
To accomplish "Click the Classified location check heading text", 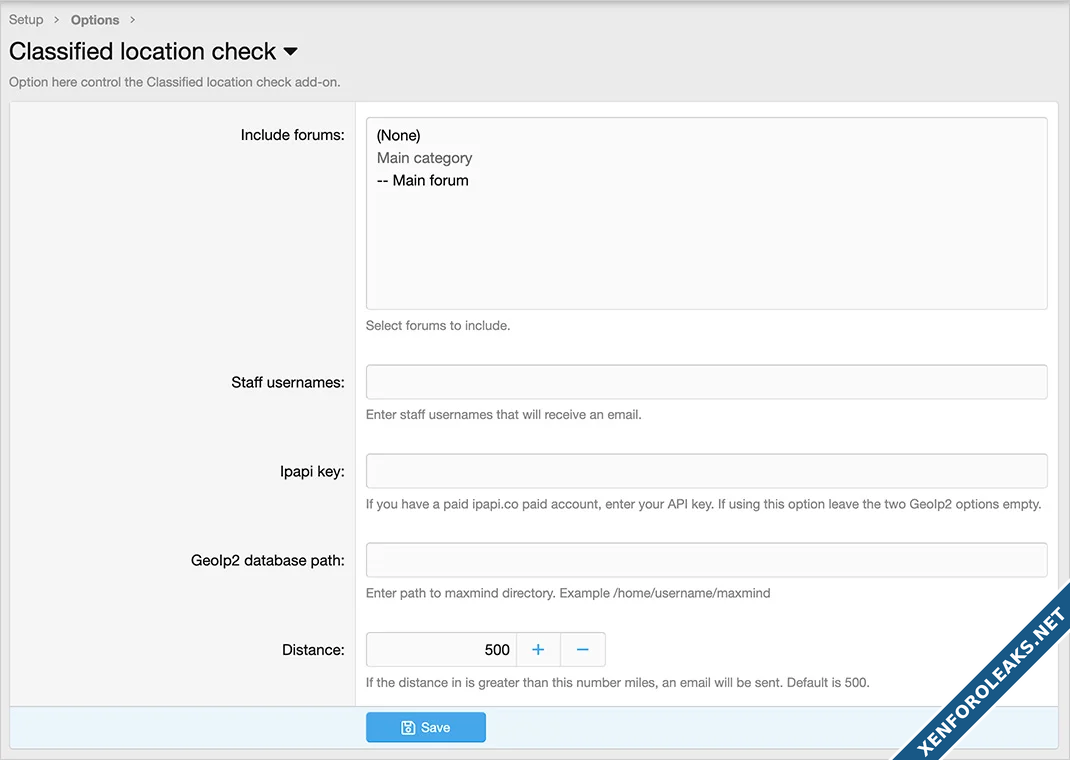I will pos(142,52).
